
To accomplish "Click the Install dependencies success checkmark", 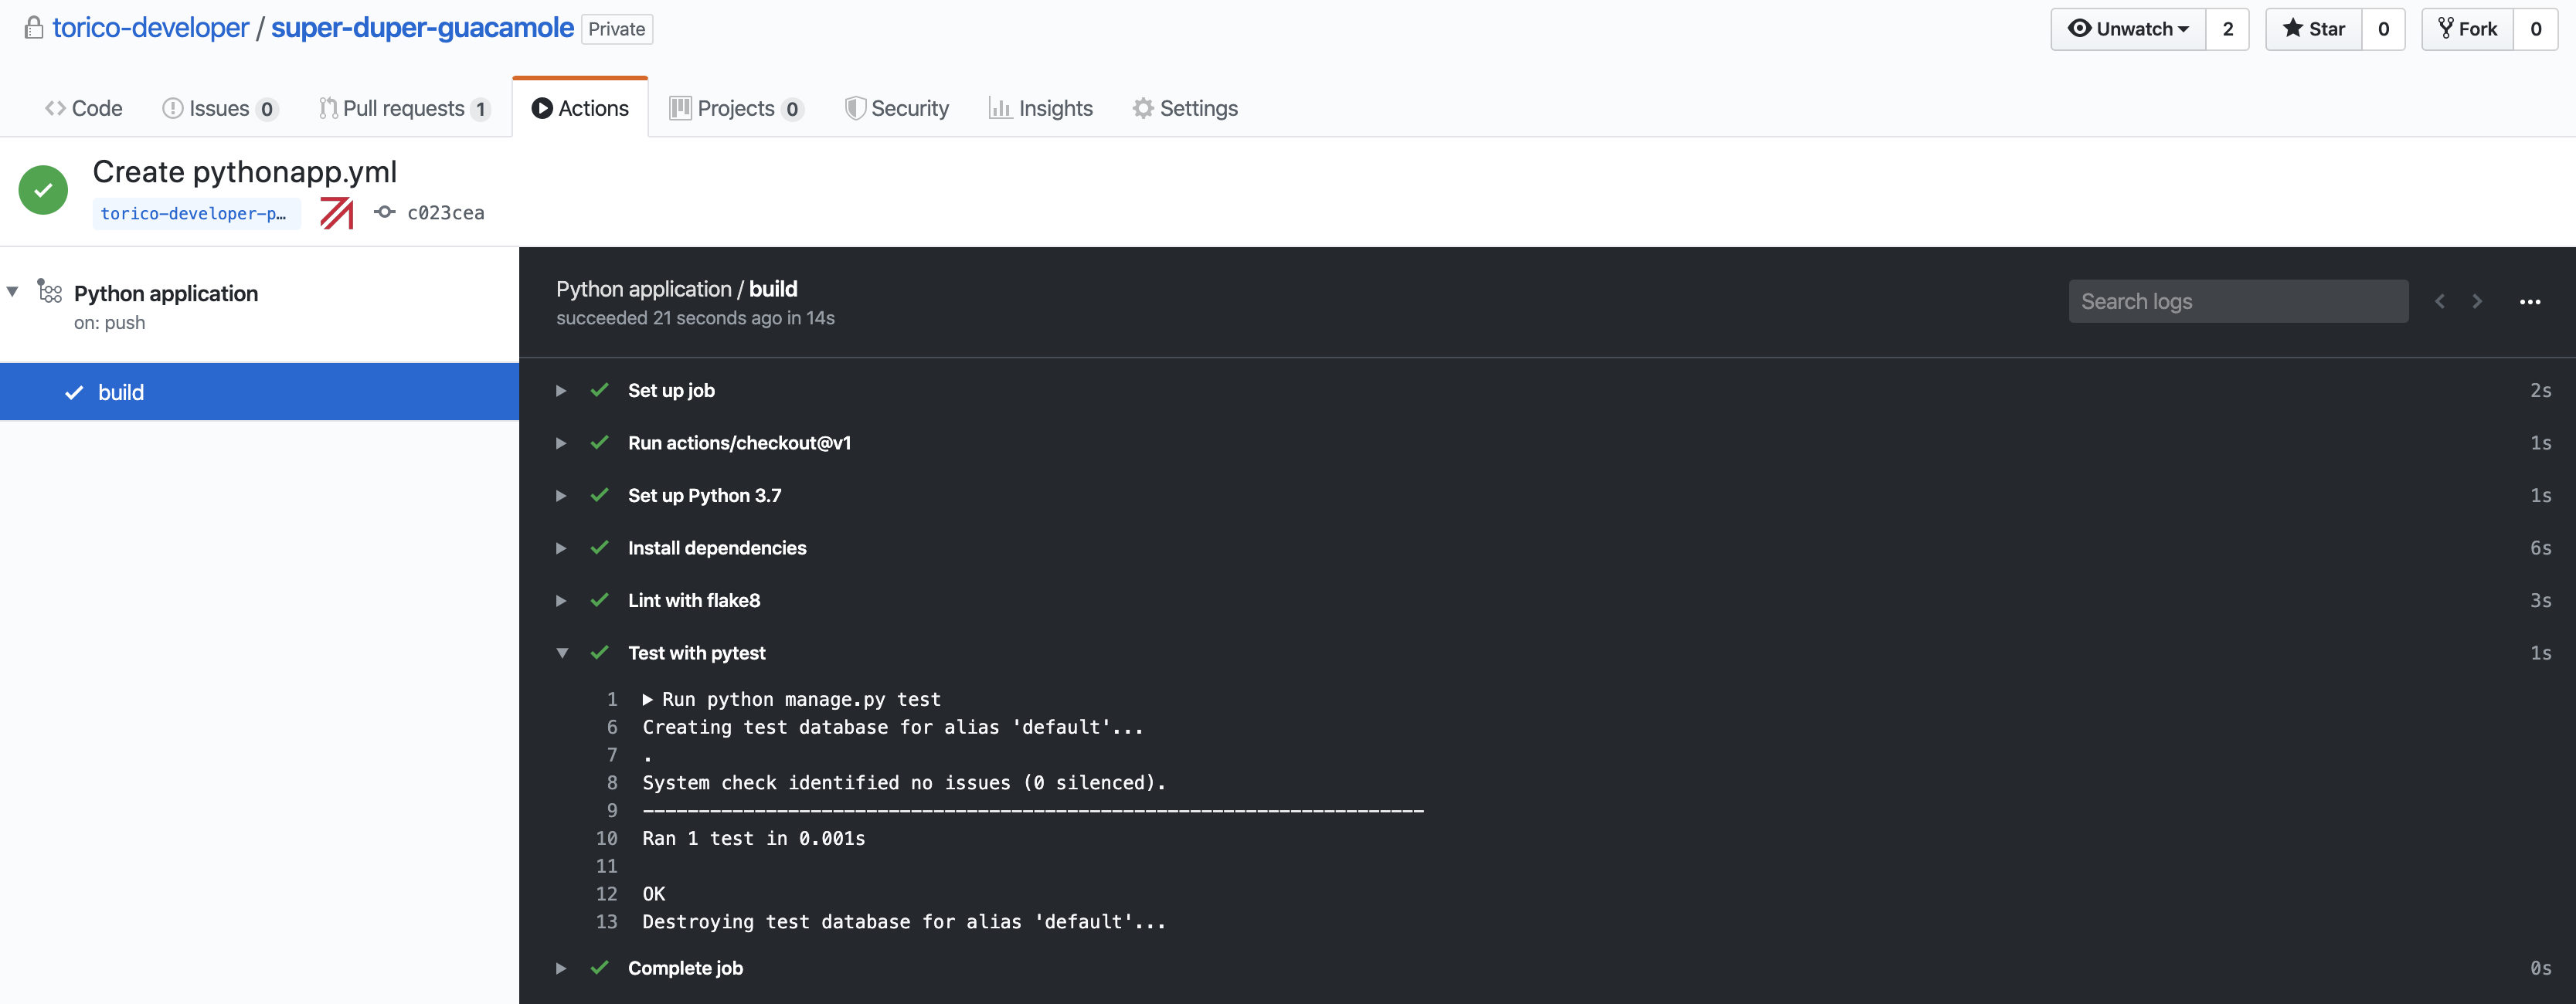I will coord(600,547).
